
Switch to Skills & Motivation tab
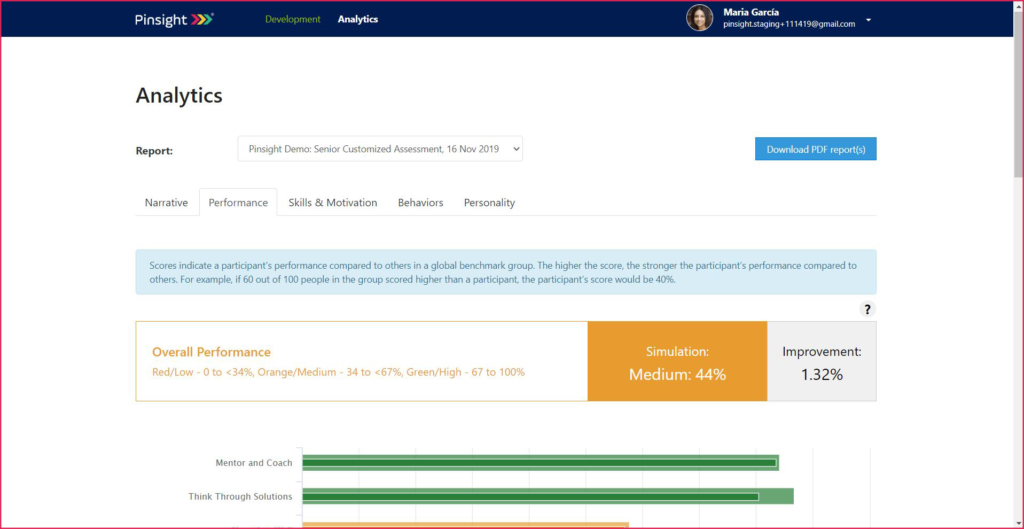pyautogui.click(x=333, y=202)
